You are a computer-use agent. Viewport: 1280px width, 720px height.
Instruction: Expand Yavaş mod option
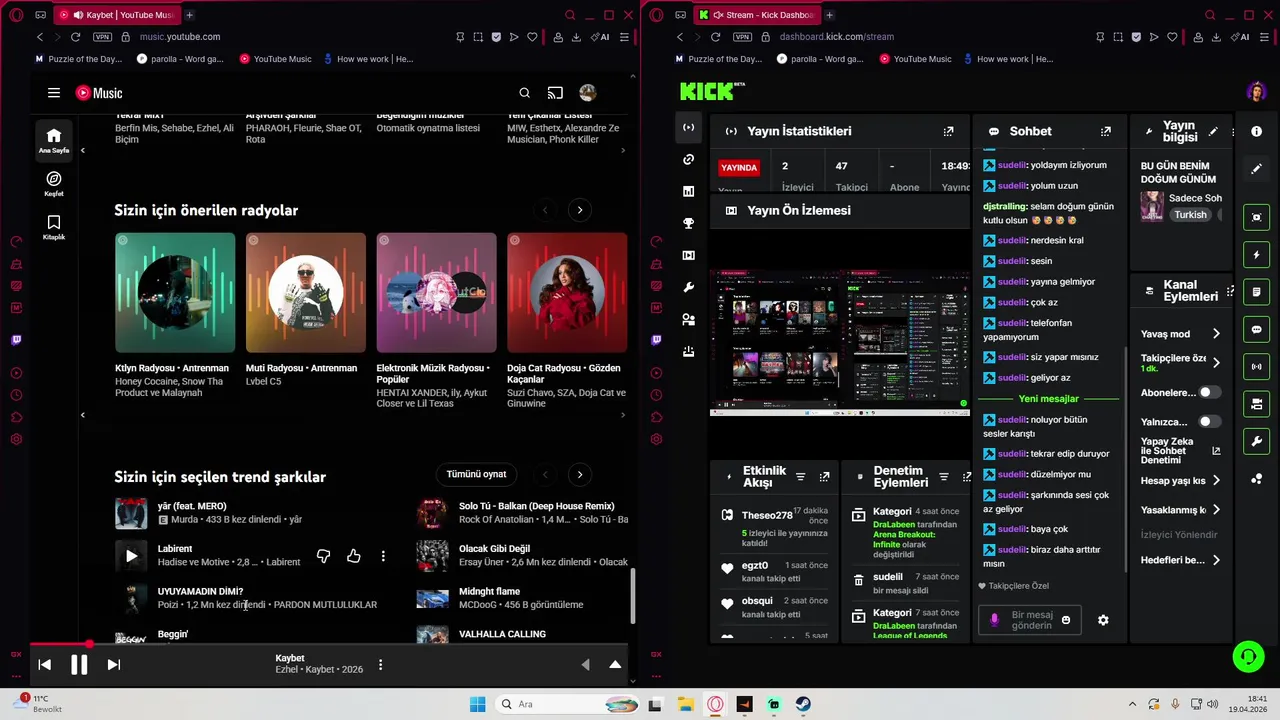click(x=1216, y=334)
